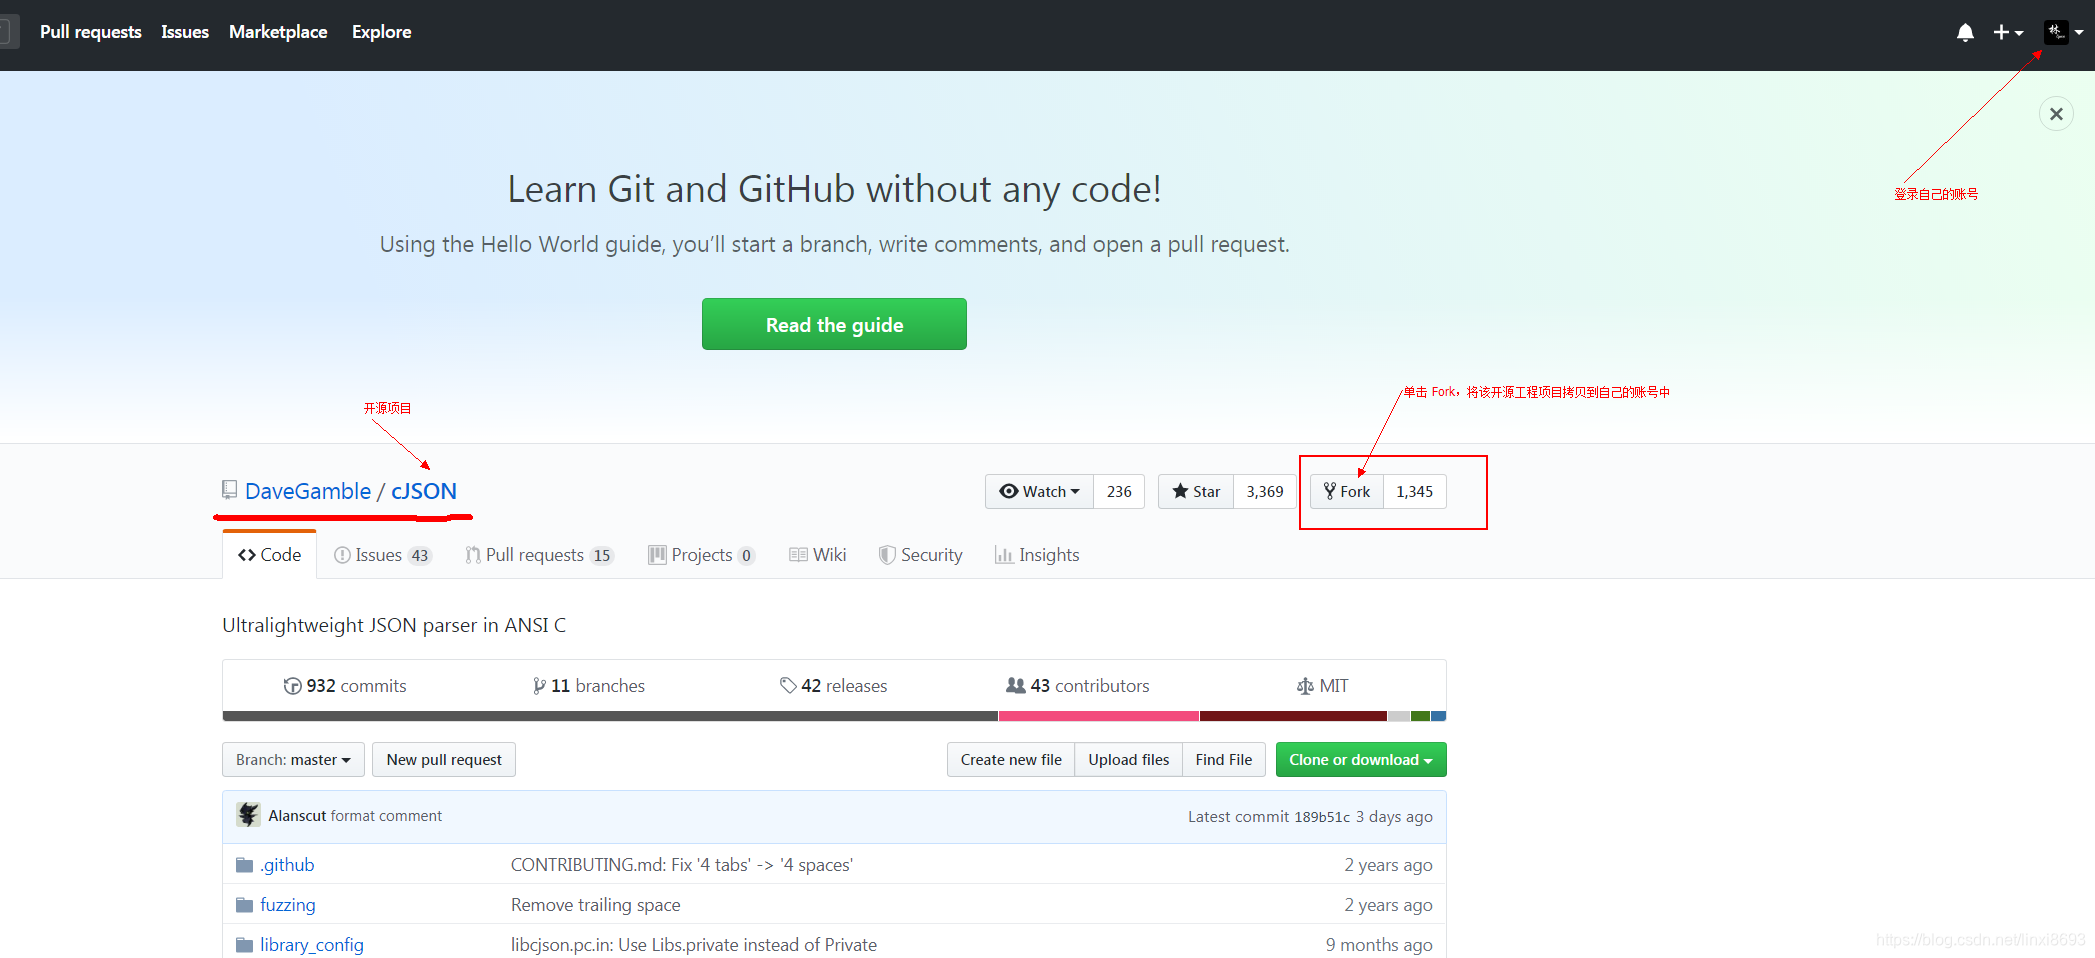The height and width of the screenshot is (958, 2095).
Task: Click the .github folder icon
Action: click(244, 864)
